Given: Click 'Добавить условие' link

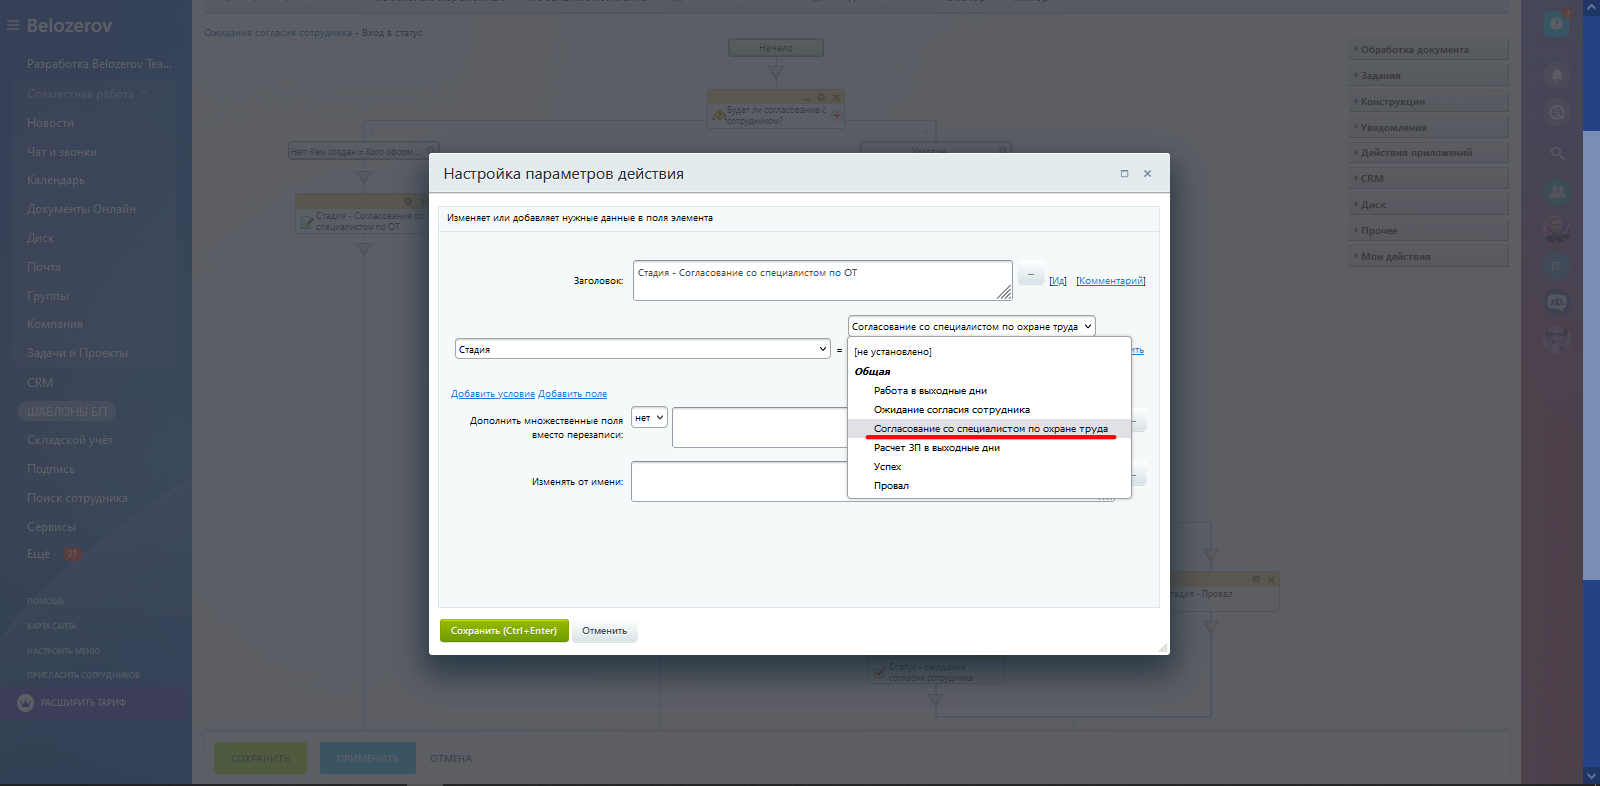Looking at the screenshot, I should coord(493,394).
